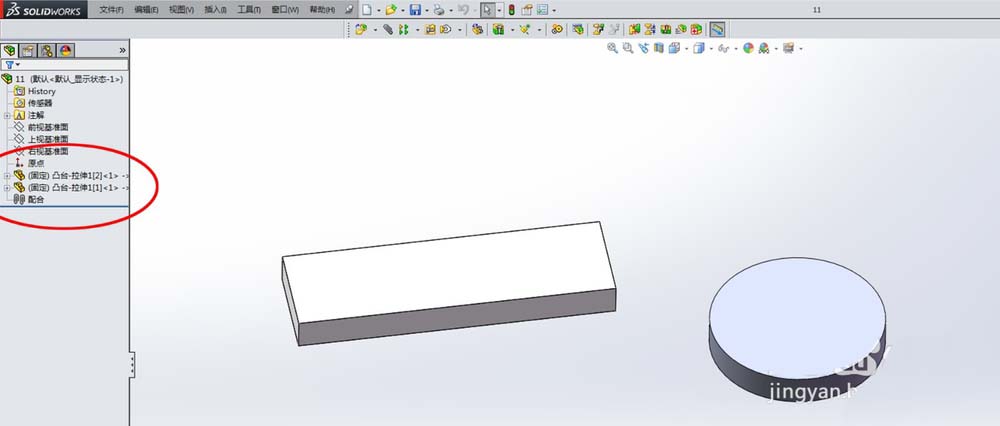Open the Display Style dropdown arrow
The image size is (1000, 426).
click(711, 48)
